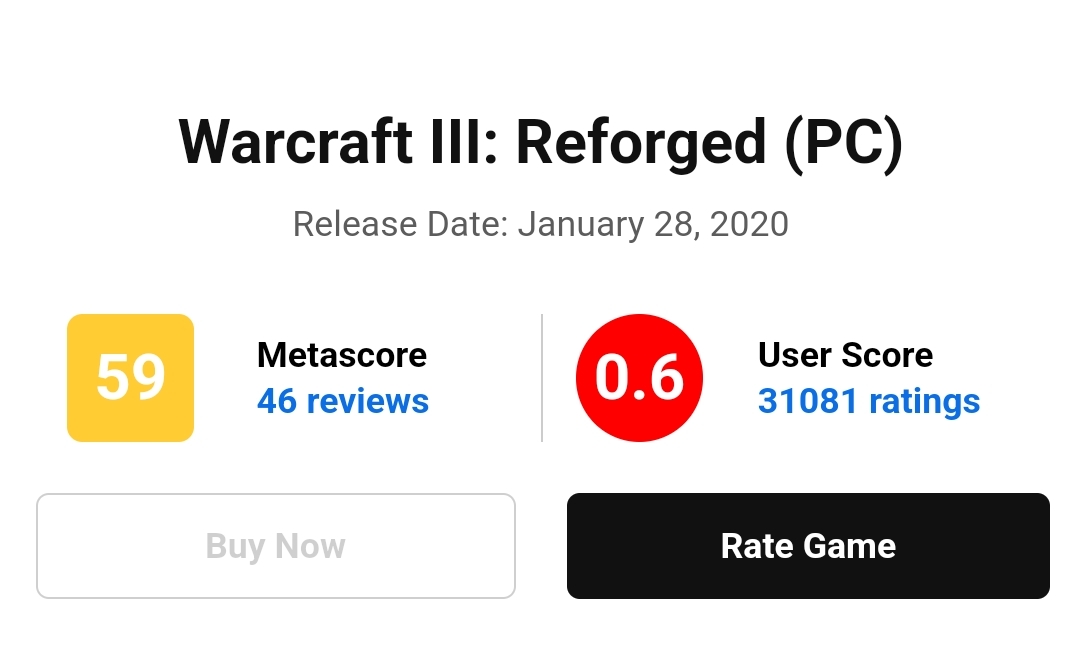Tap the outlined Buy Now button
Viewport: 1080px width, 667px height.
[x=276, y=546]
